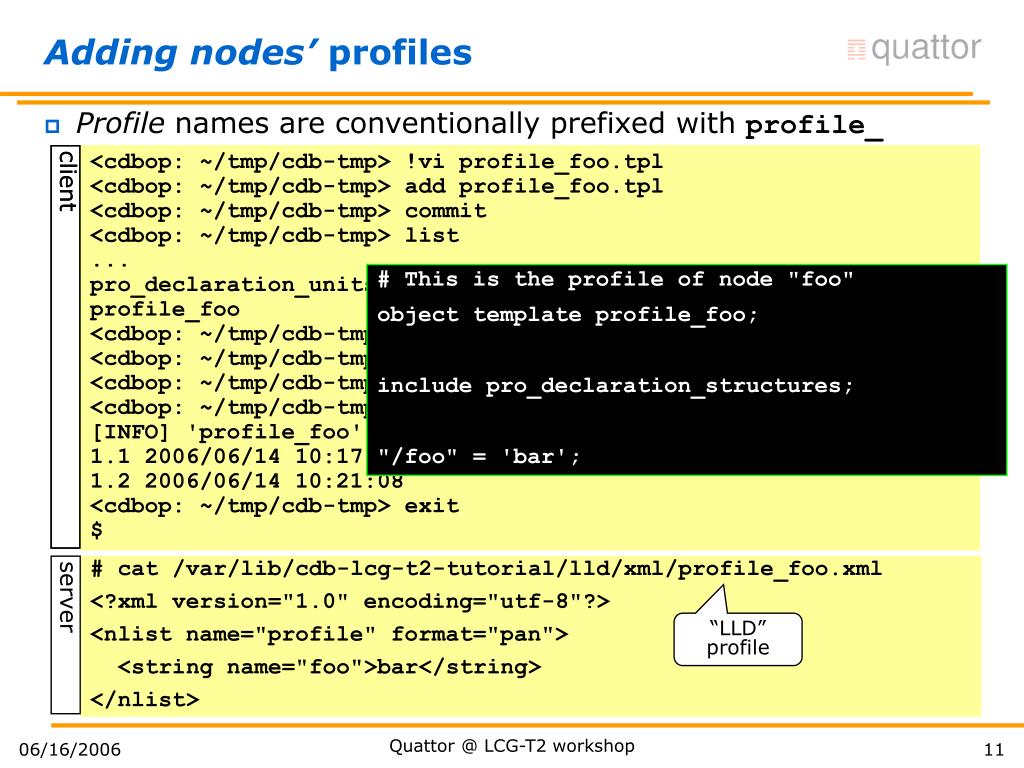The image size is (1024, 768).
Task: Click the line '!vi profile_foo.tpl'
Action: (x=376, y=161)
